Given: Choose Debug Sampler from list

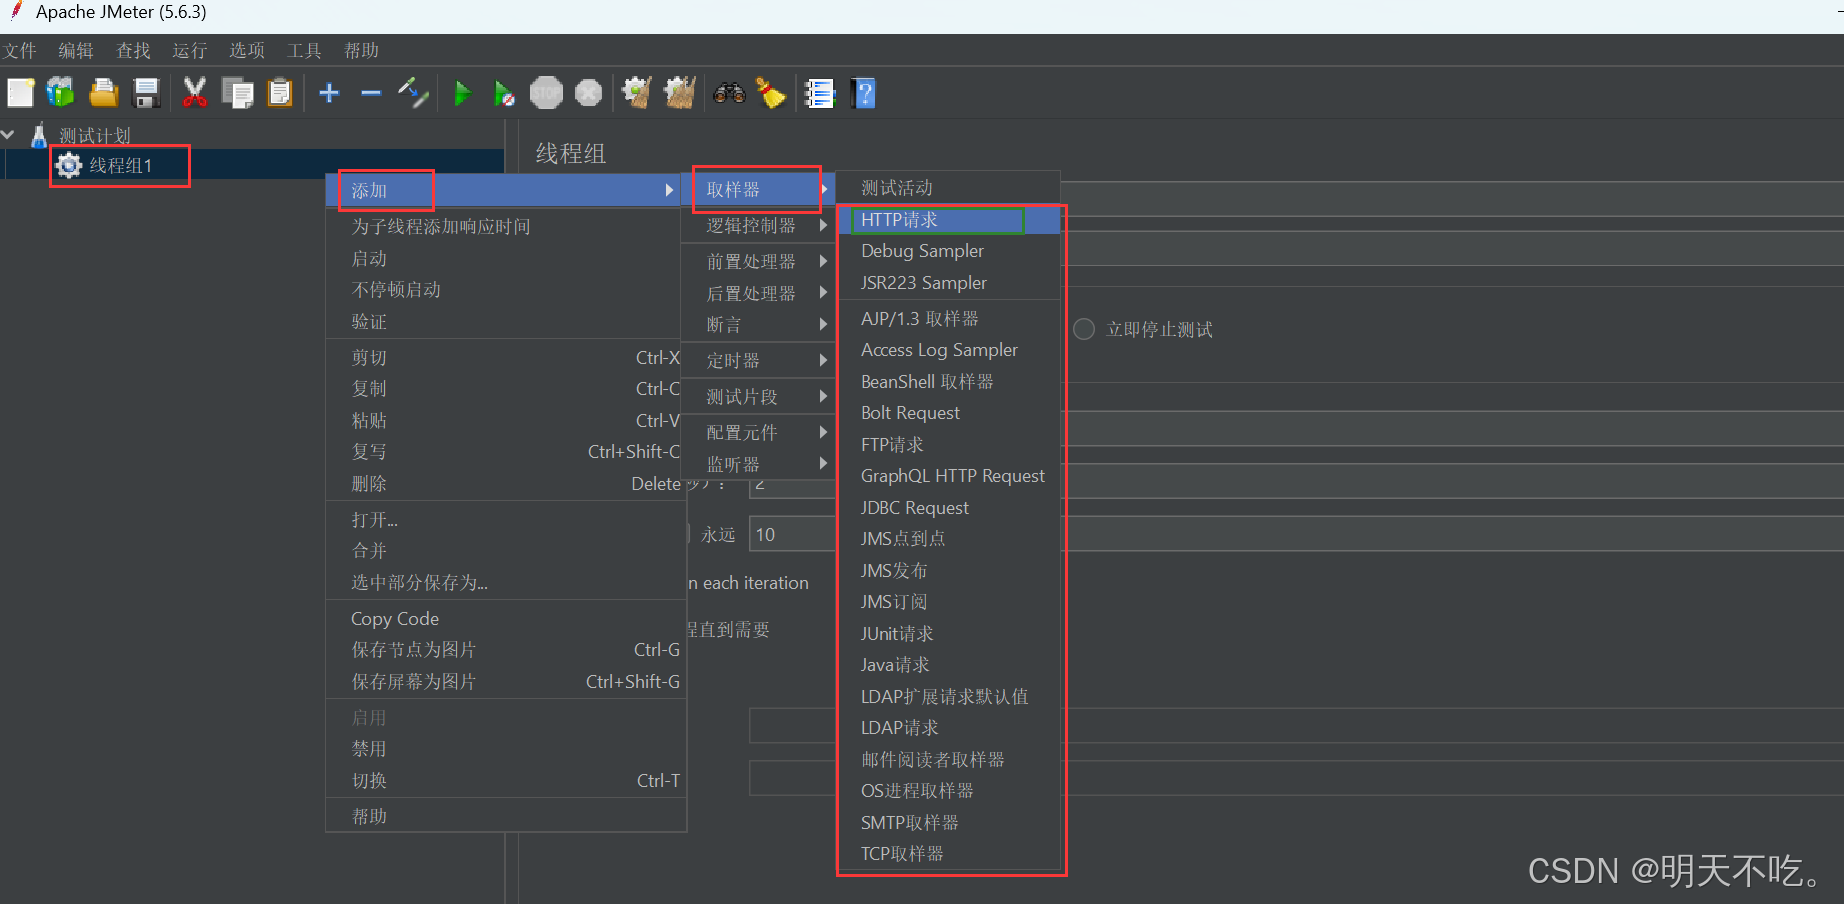Looking at the screenshot, I should pos(948,251).
